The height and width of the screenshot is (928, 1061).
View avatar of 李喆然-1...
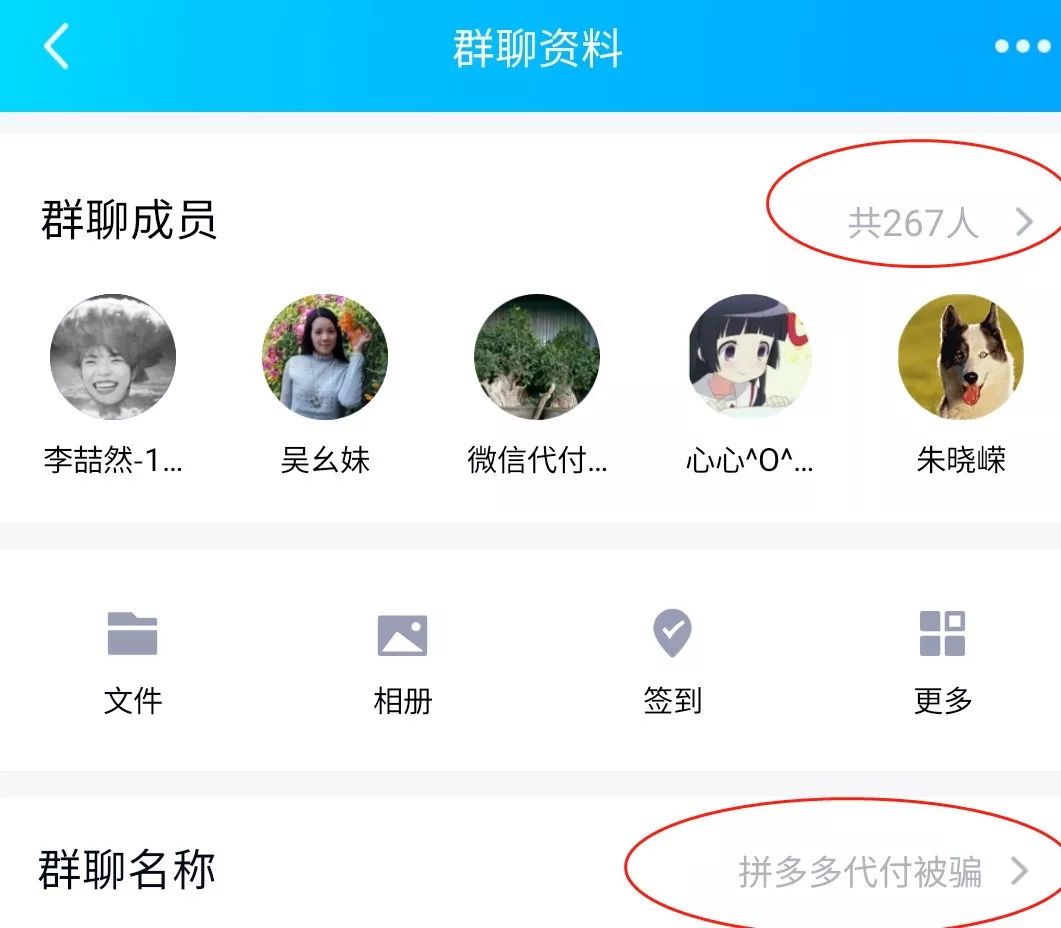[x=113, y=357]
